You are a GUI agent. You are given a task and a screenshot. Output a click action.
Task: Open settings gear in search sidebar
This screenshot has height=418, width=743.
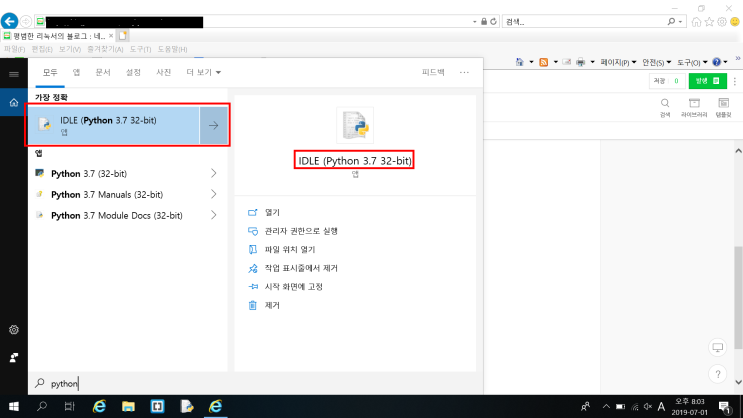click(x=14, y=330)
